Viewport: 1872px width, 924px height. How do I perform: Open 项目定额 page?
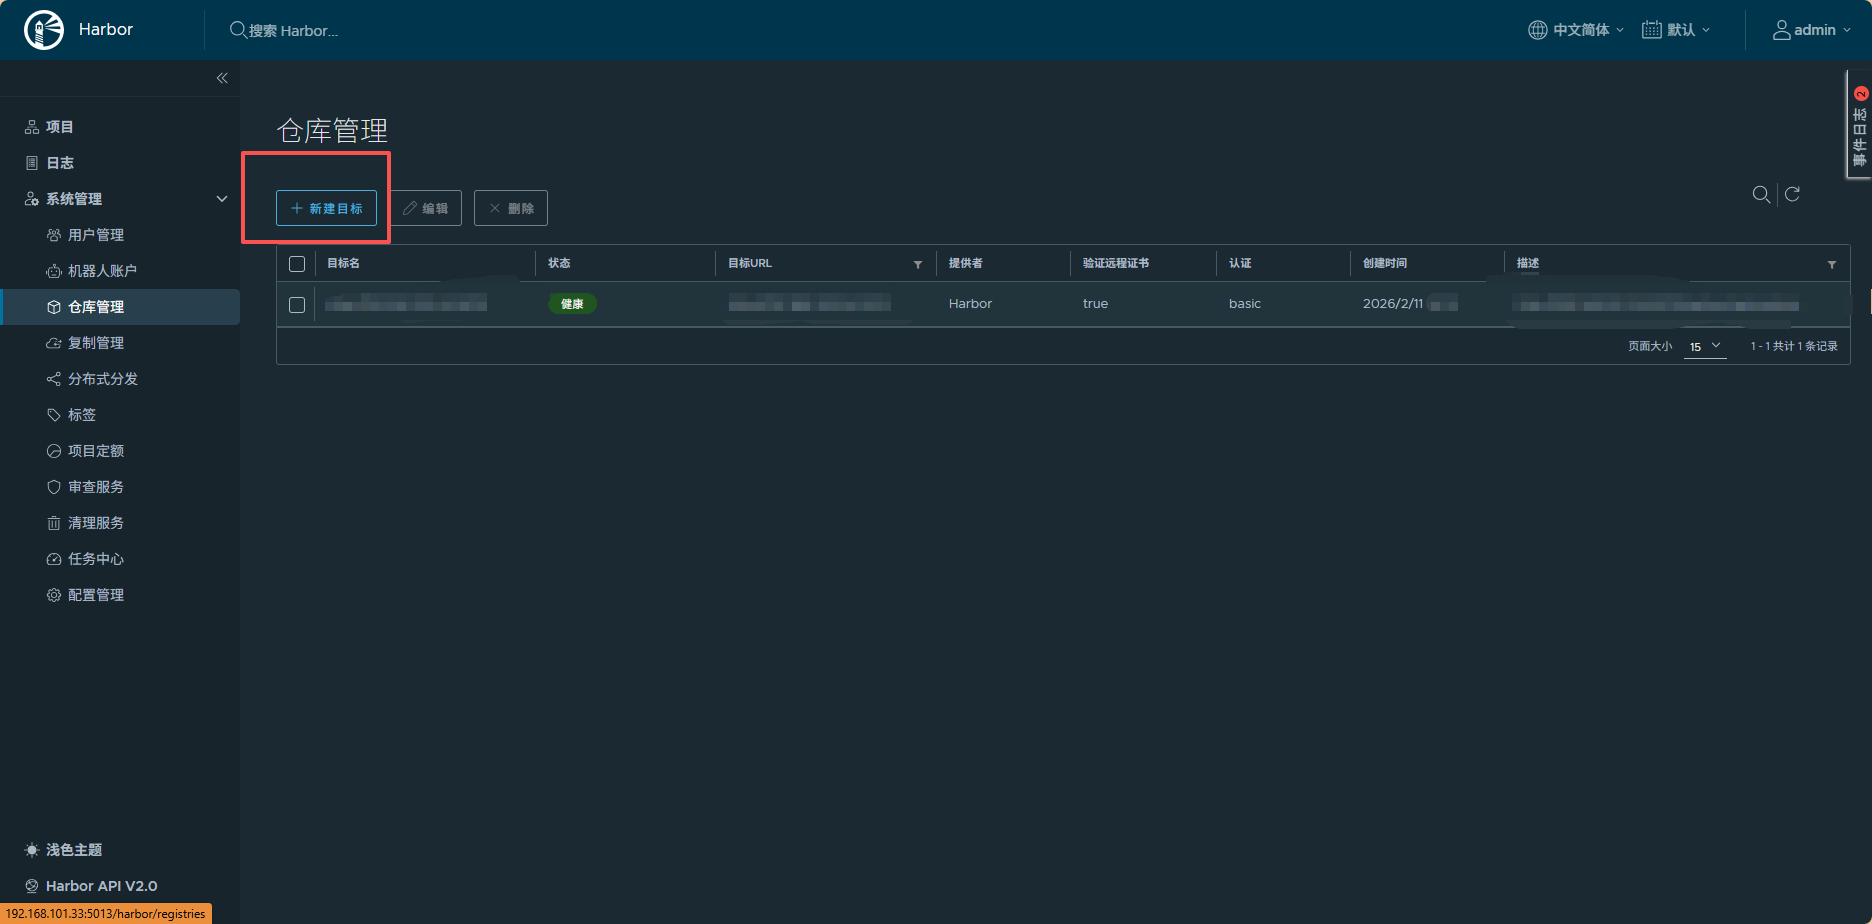pos(96,451)
